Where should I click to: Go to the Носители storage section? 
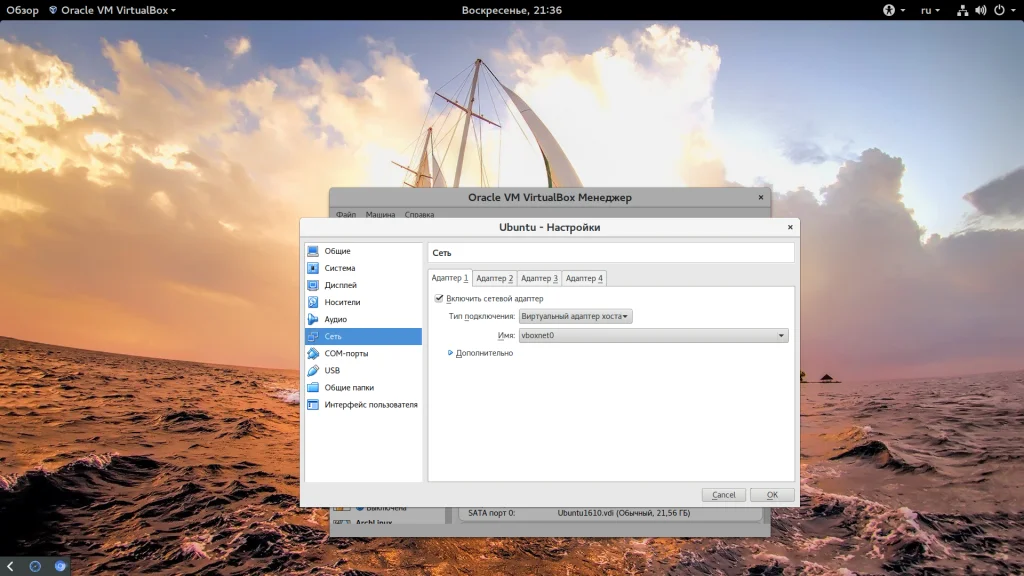pos(341,302)
